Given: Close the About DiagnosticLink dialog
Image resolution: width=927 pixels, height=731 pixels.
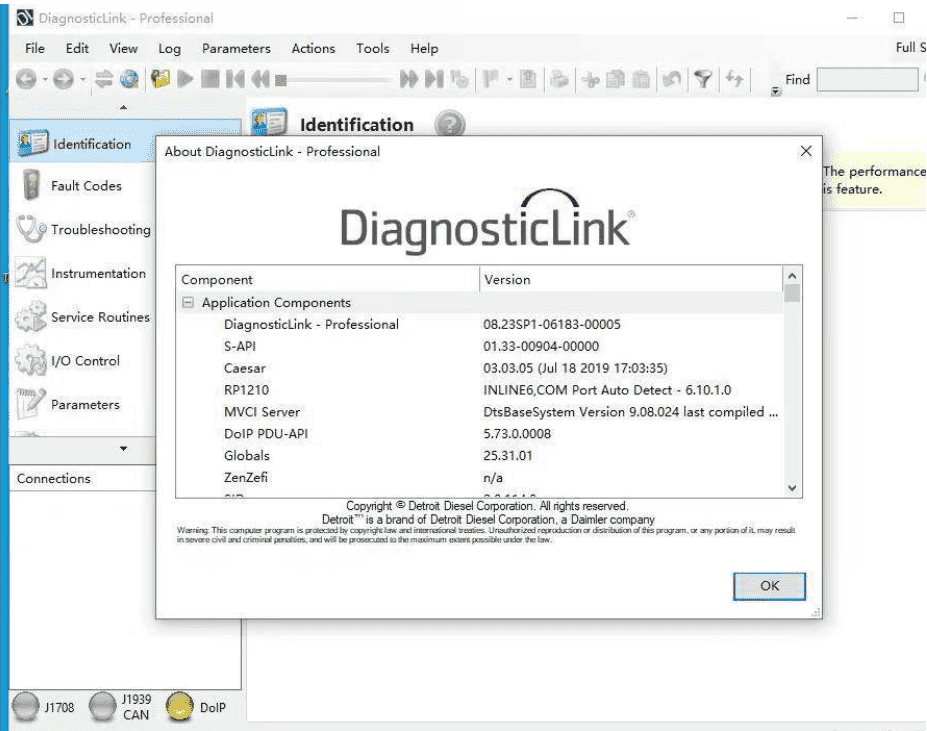Looking at the screenshot, I should [806, 151].
